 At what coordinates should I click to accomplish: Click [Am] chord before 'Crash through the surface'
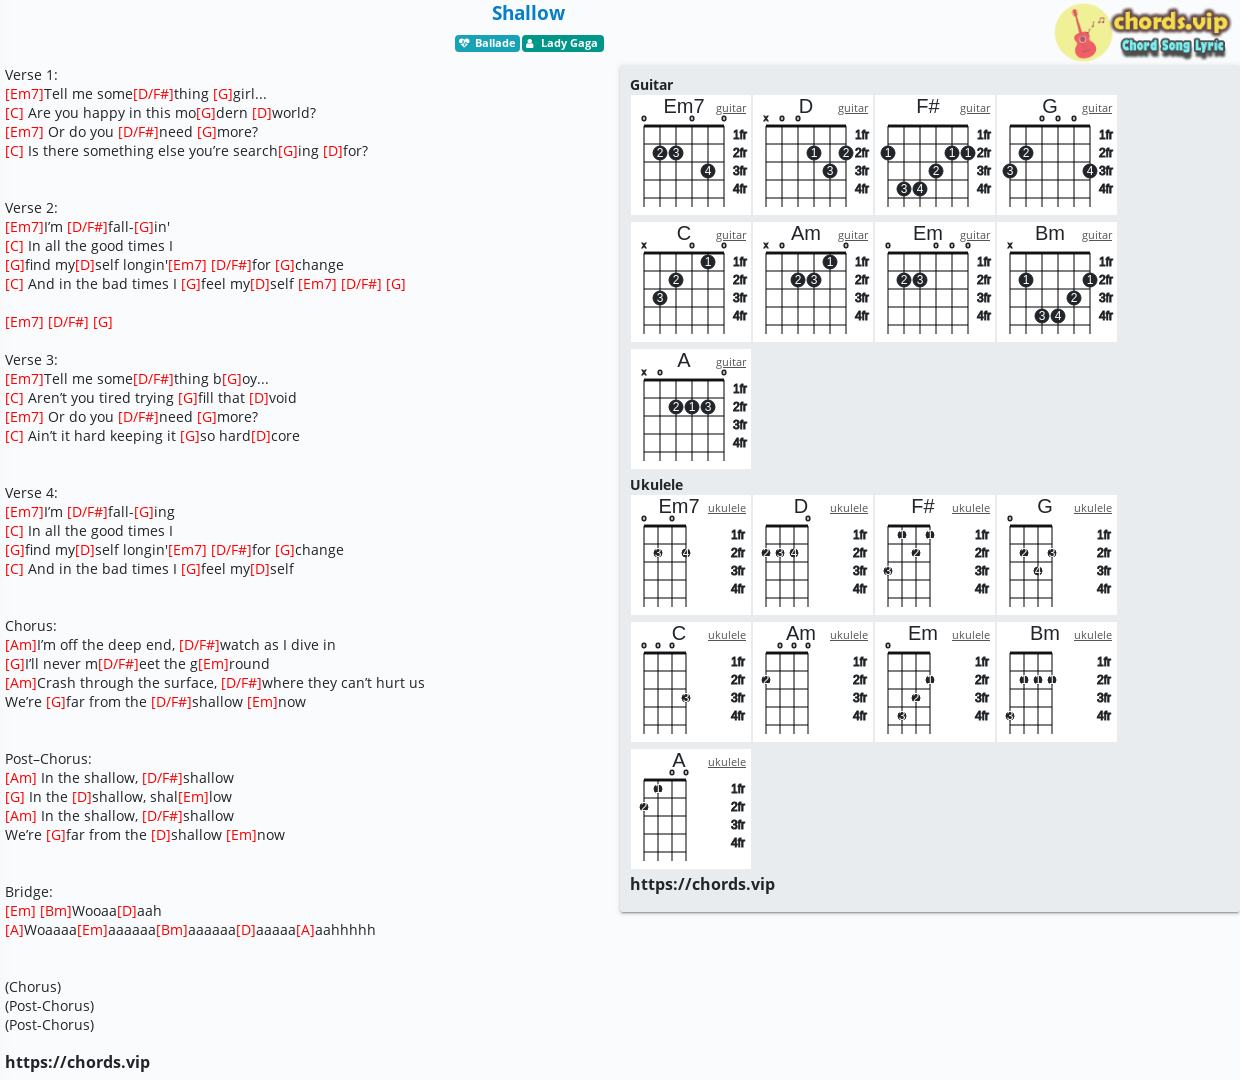[x=21, y=683]
